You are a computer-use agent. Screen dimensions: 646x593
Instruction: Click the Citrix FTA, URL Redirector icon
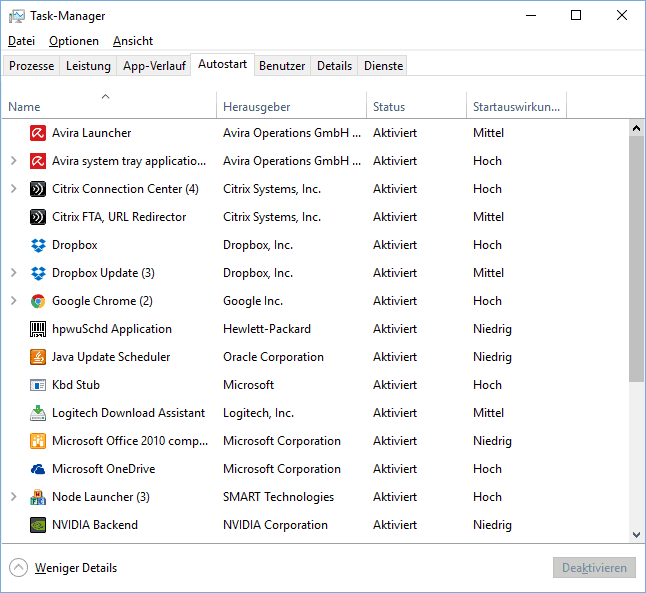38,217
